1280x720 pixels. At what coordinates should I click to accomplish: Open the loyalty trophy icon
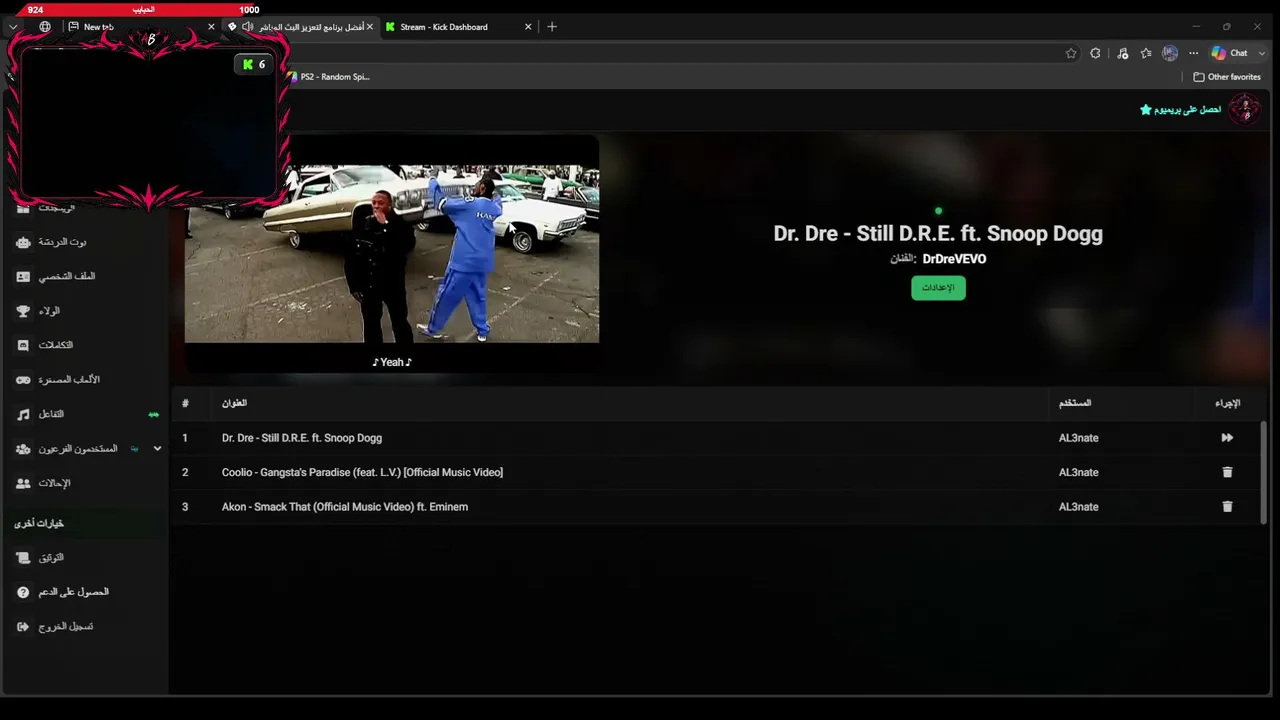(23, 311)
